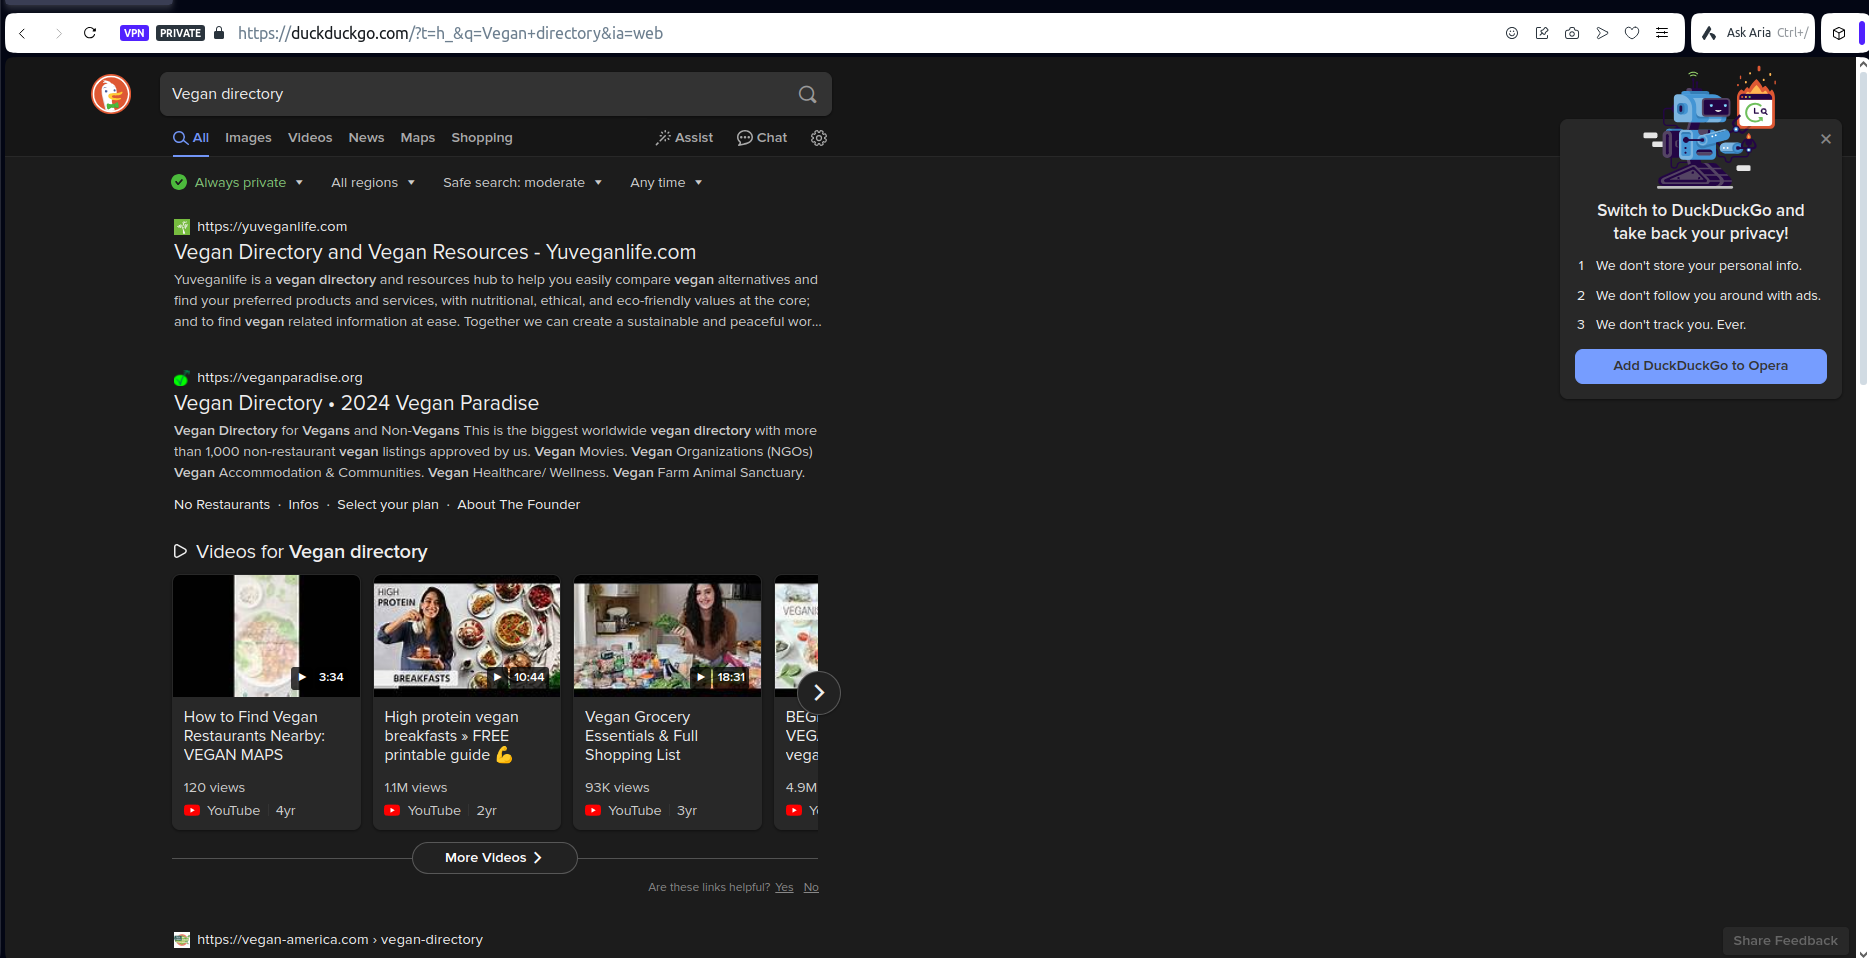Click How to Find Vegan Restaurants title
This screenshot has width=1869, height=958.
point(254,736)
